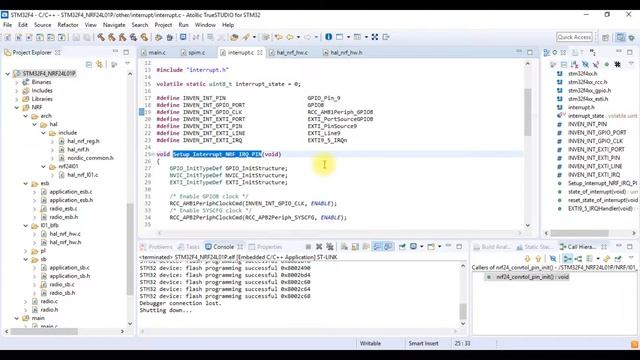Viewport: 640px width, 360px height.
Task: Click the open perspective icon near Quick Access
Action: pos(605,37)
